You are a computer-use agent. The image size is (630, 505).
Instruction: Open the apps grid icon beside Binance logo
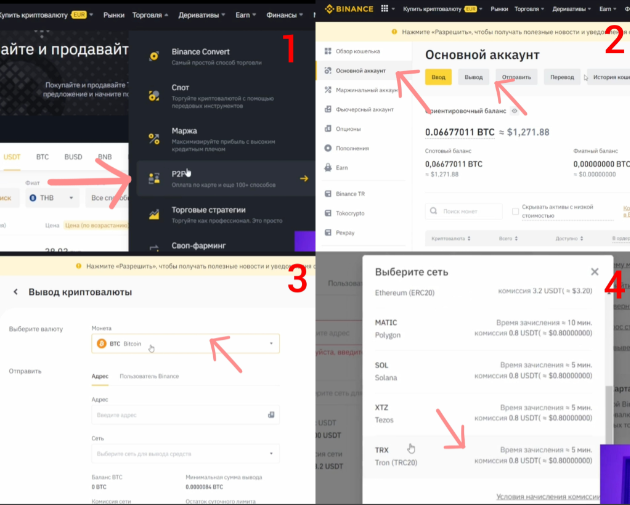[x=385, y=8]
